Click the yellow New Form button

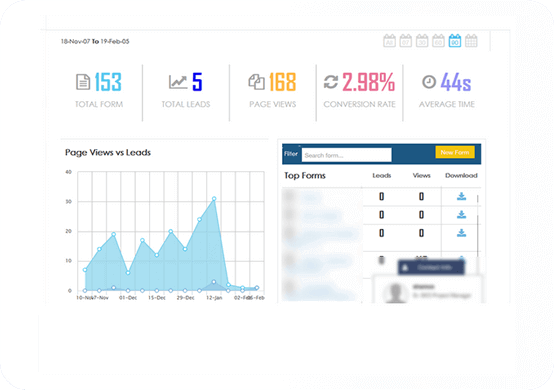455,152
